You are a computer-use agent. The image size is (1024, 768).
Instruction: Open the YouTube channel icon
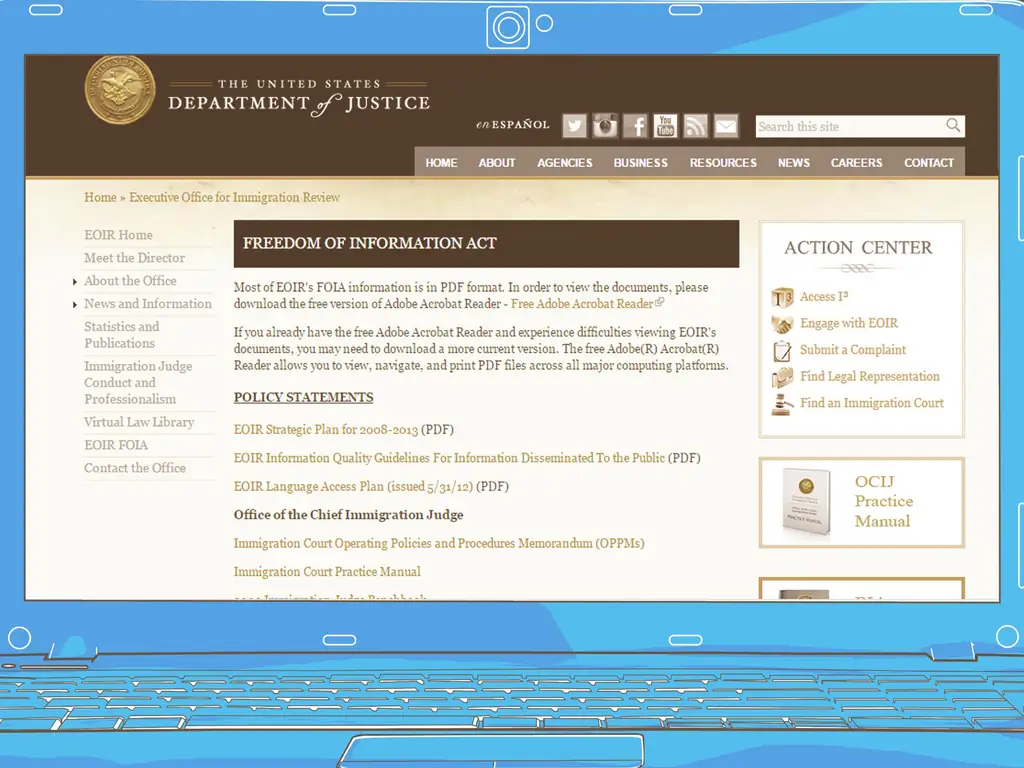pos(665,126)
